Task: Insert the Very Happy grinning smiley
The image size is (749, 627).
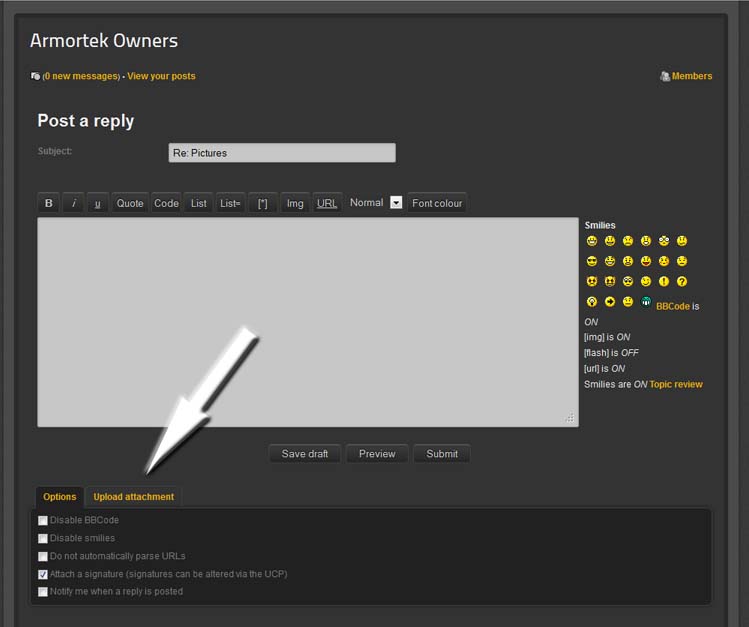Action: click(x=592, y=241)
